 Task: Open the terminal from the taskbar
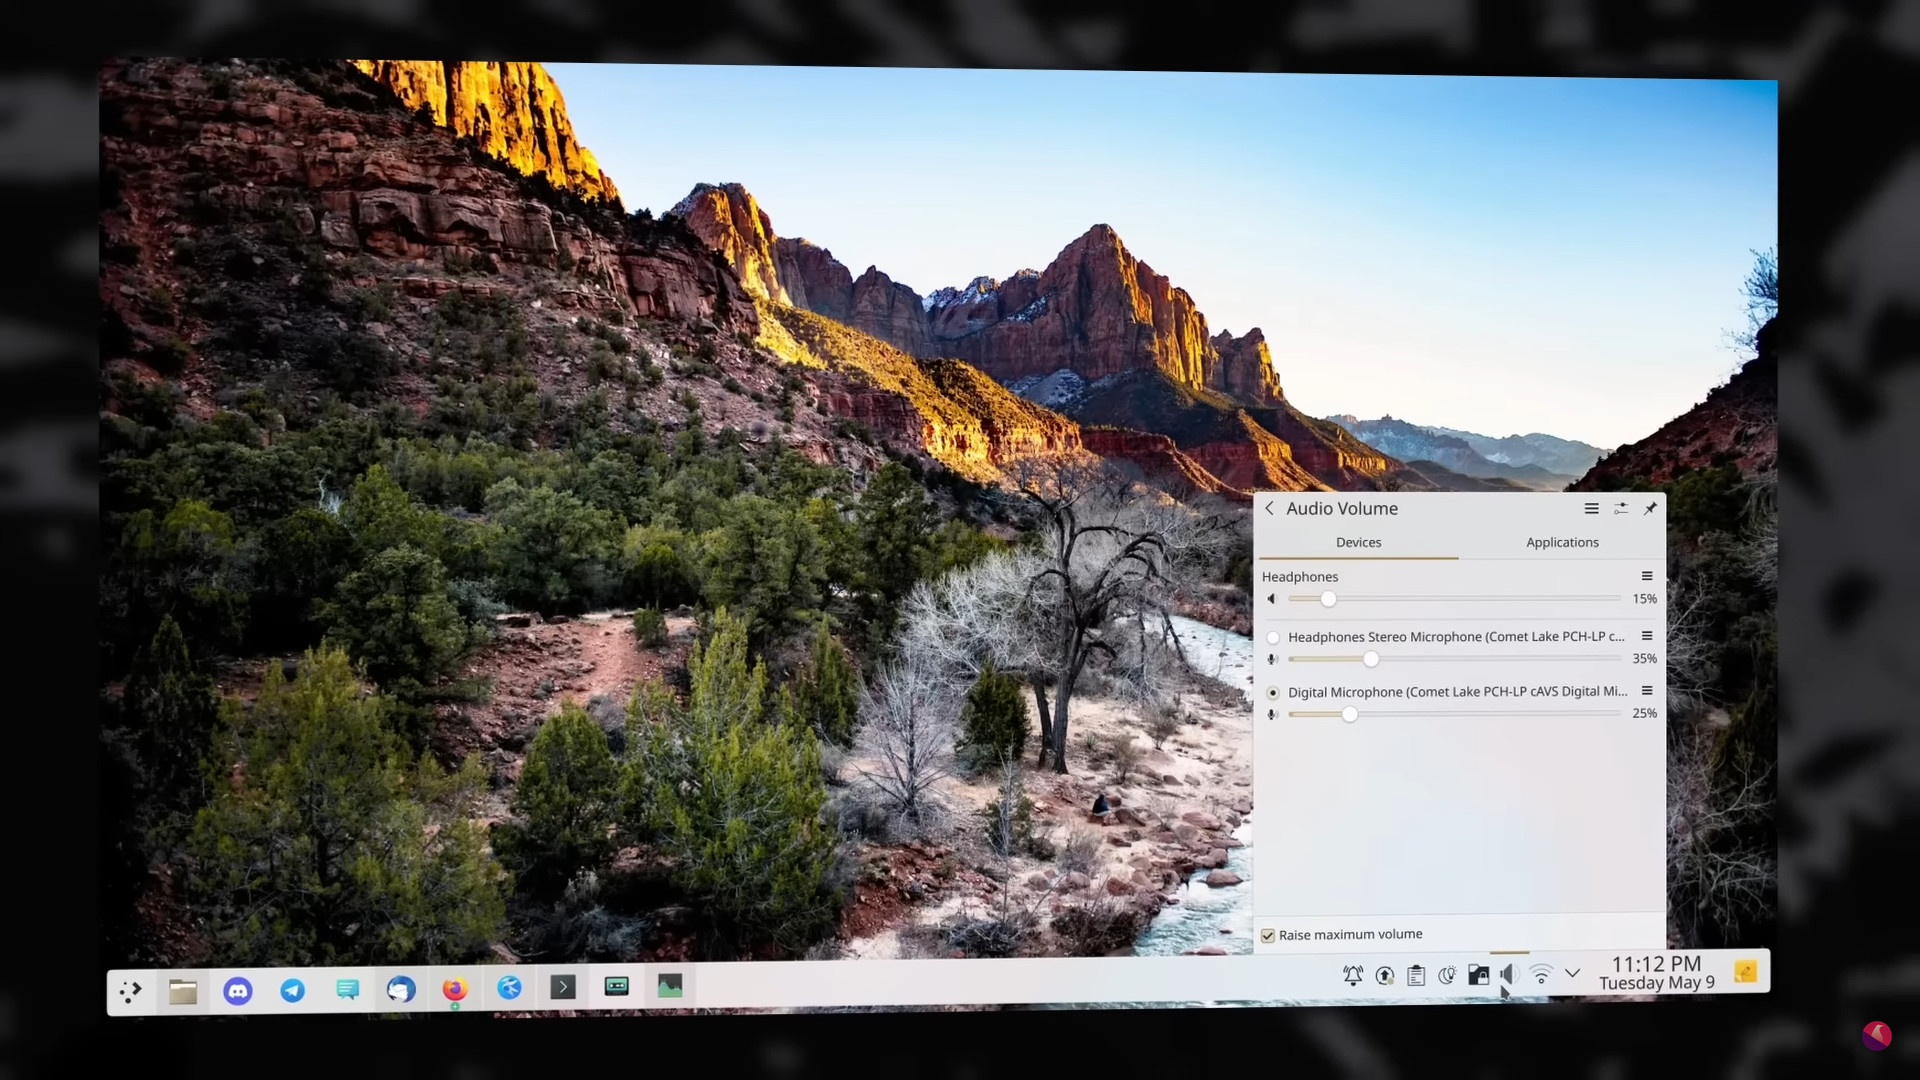tap(563, 988)
